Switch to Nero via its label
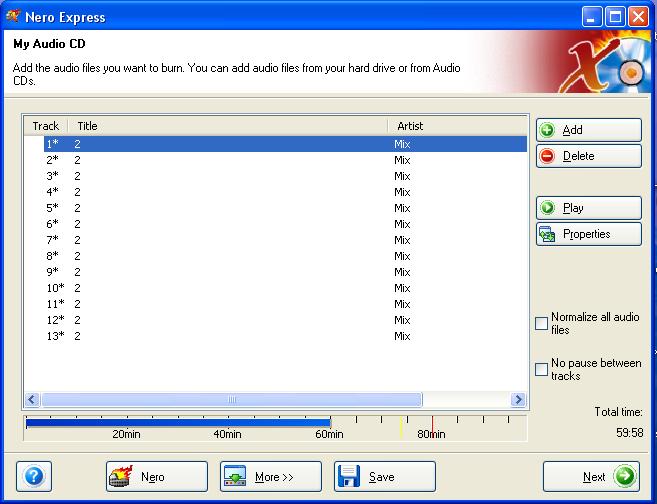Screen dimensions: 657x504 pyautogui.click(x=153, y=477)
